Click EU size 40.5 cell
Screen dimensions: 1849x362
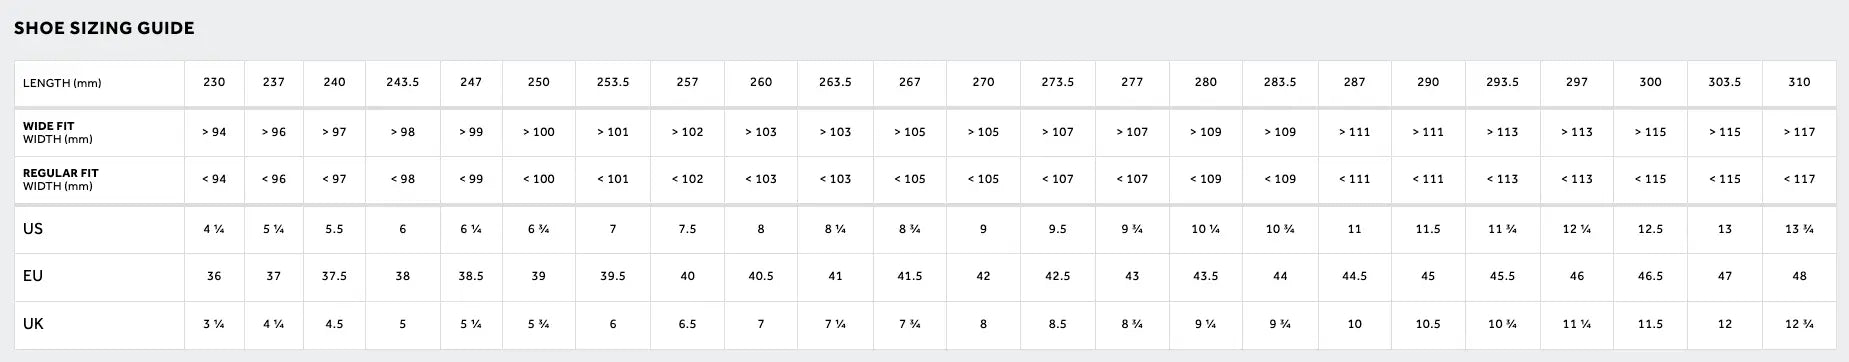point(761,276)
